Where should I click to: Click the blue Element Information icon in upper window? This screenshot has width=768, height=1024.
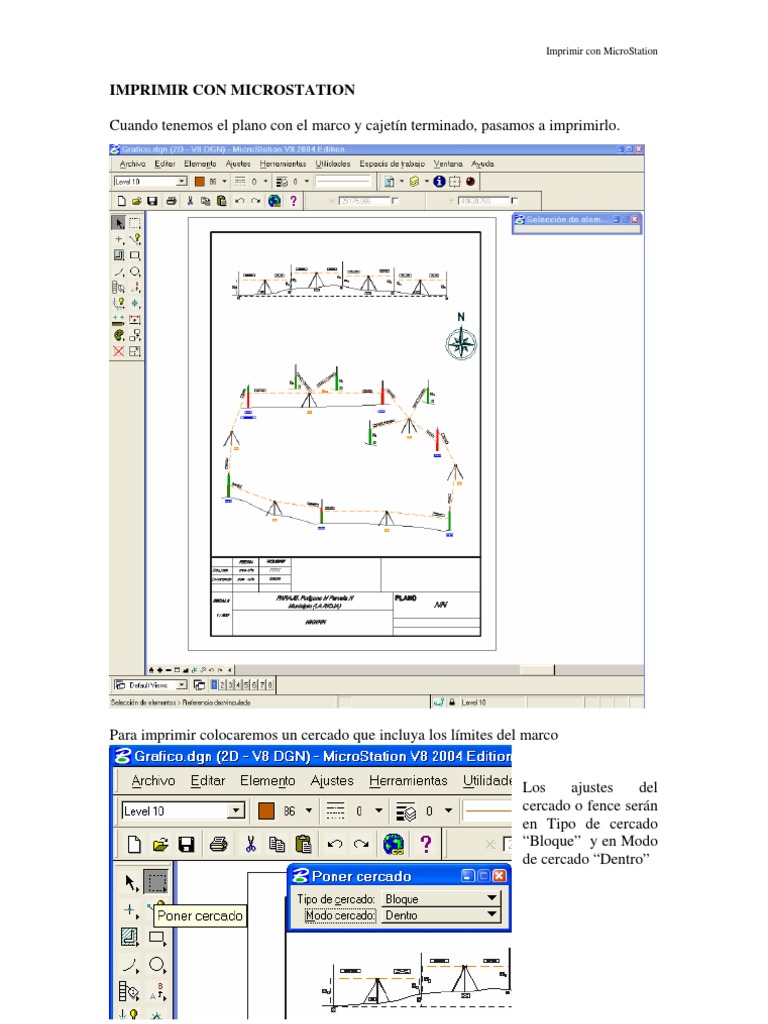(439, 182)
